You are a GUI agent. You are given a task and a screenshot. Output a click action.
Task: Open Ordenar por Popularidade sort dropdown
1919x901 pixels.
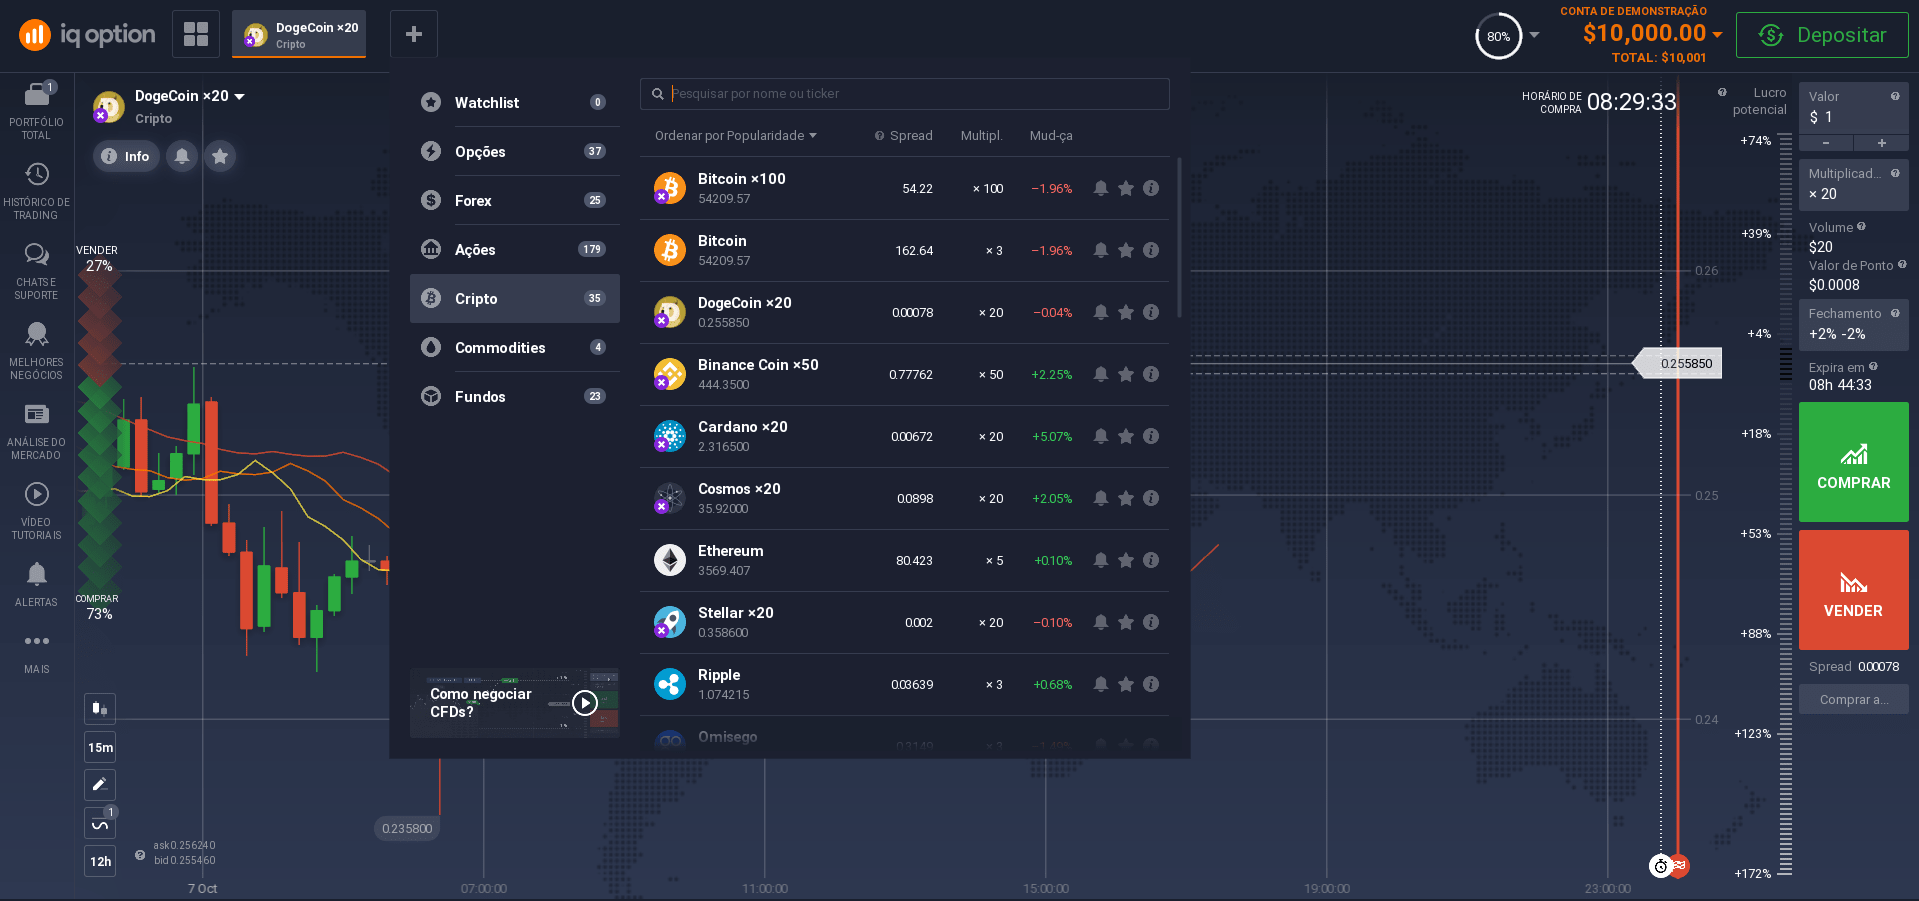(x=735, y=136)
